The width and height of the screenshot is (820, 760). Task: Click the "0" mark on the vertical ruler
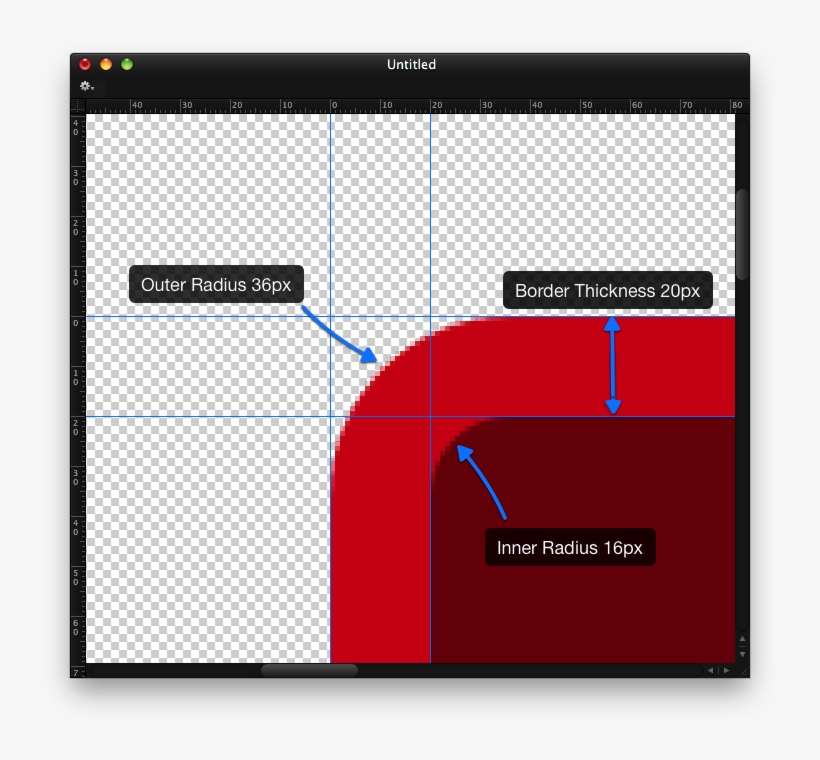[76, 323]
